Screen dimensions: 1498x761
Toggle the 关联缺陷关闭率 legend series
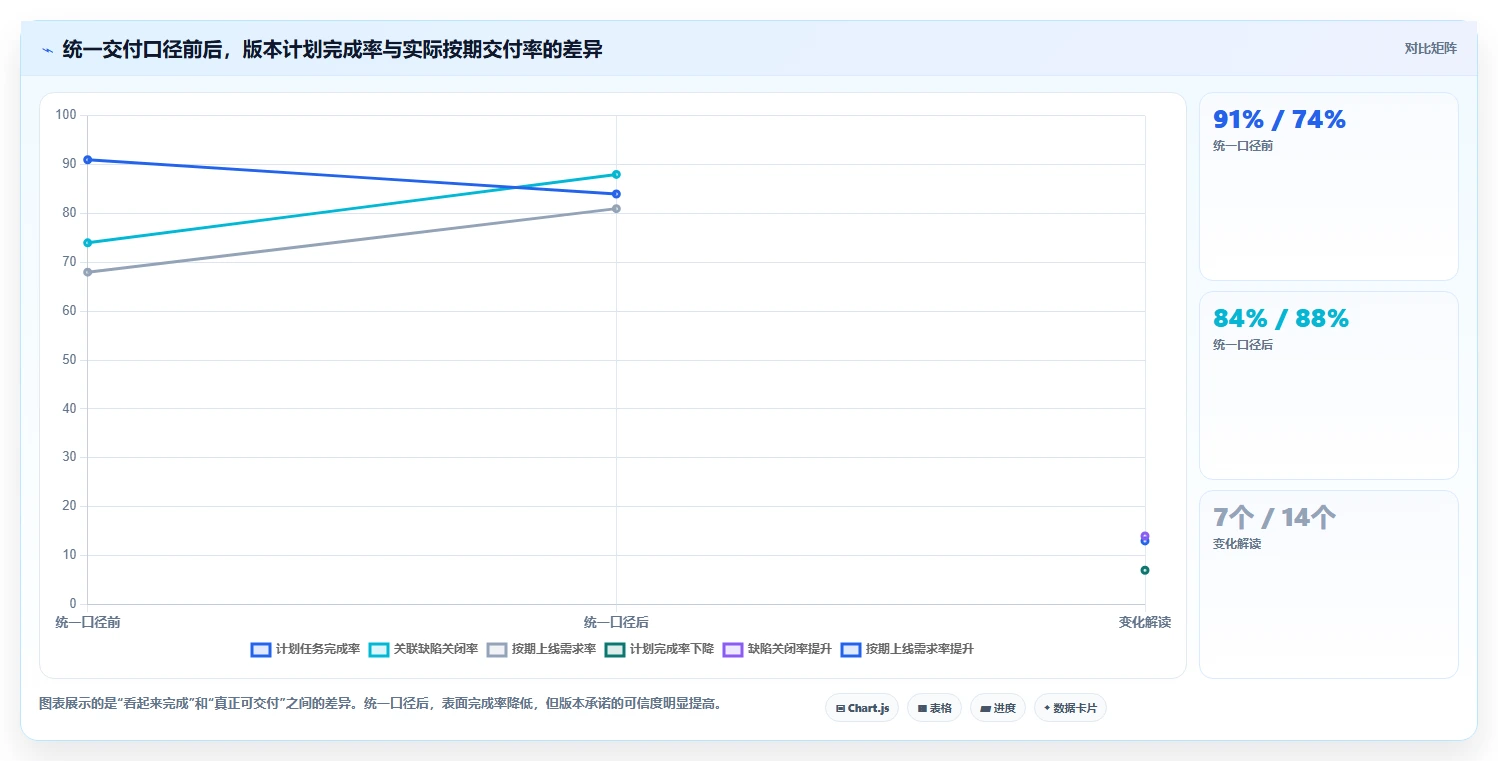(423, 649)
